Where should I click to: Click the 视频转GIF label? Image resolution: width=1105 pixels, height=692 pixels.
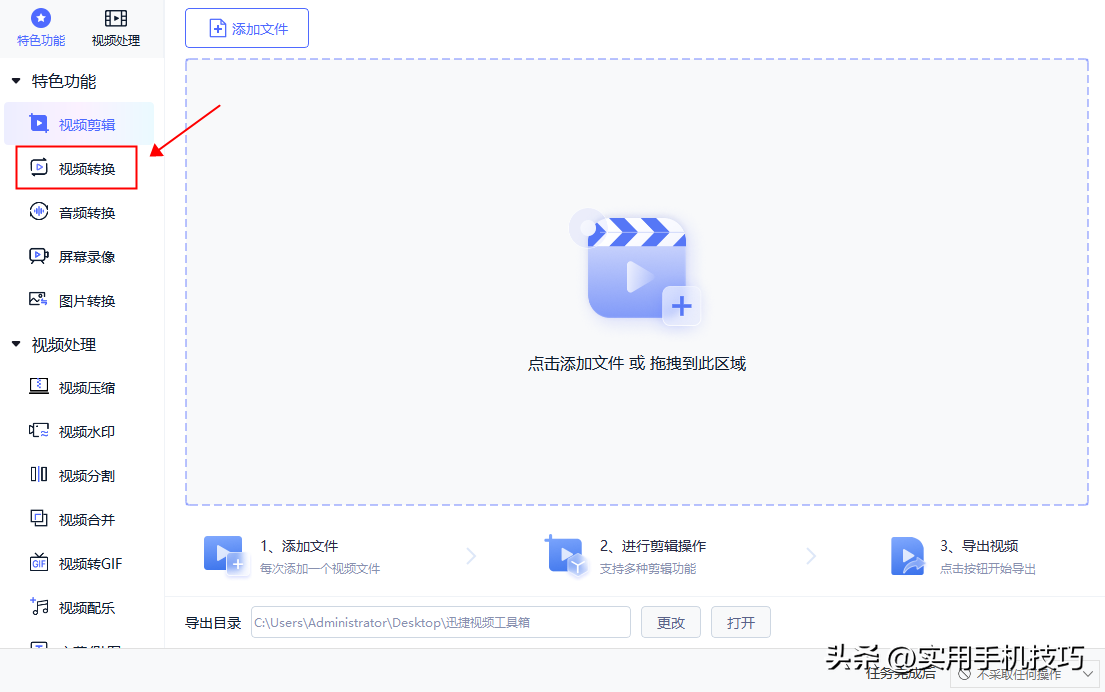pyautogui.click(x=90, y=564)
